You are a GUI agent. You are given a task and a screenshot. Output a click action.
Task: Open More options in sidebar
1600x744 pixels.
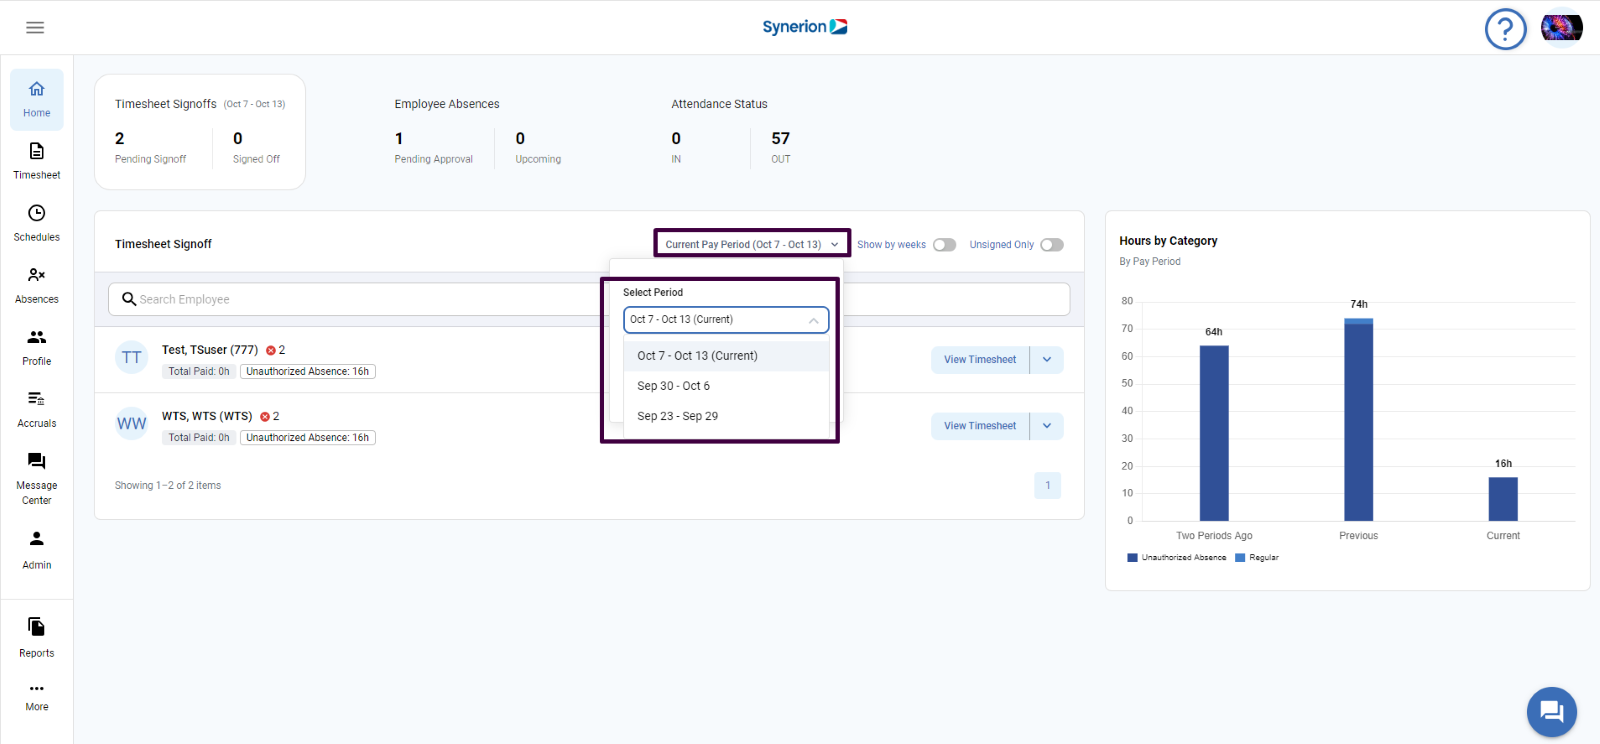[37, 697]
